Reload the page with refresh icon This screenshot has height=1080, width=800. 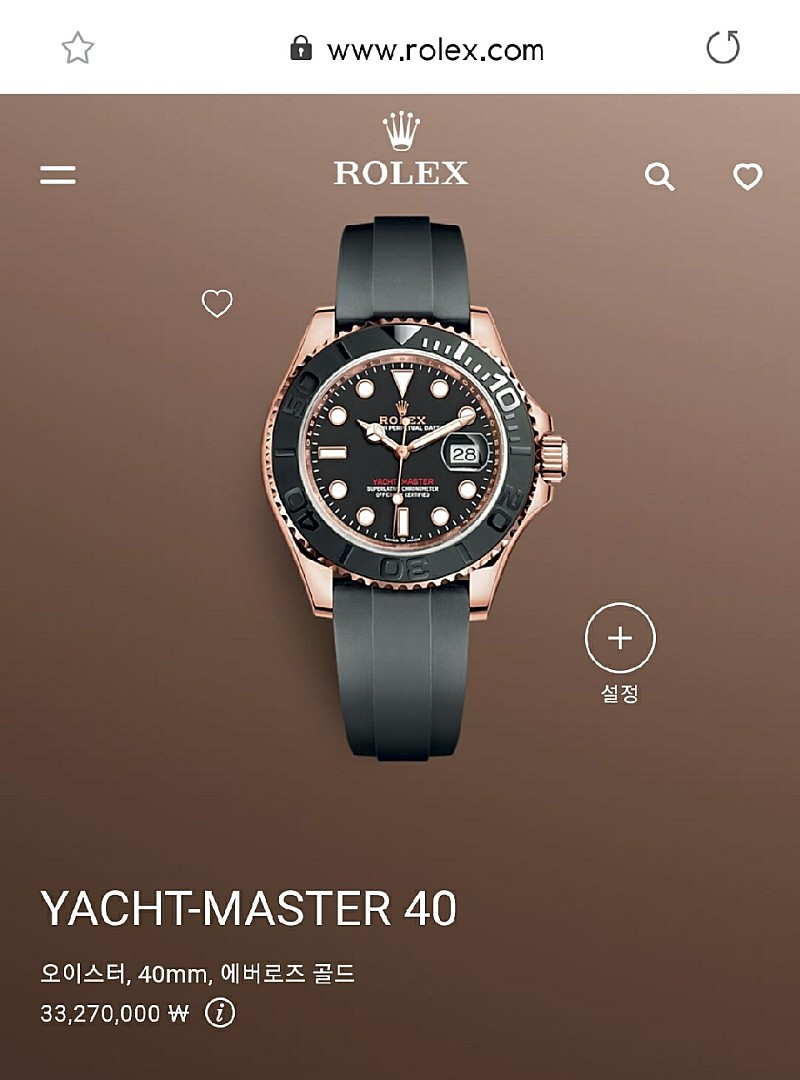[723, 48]
